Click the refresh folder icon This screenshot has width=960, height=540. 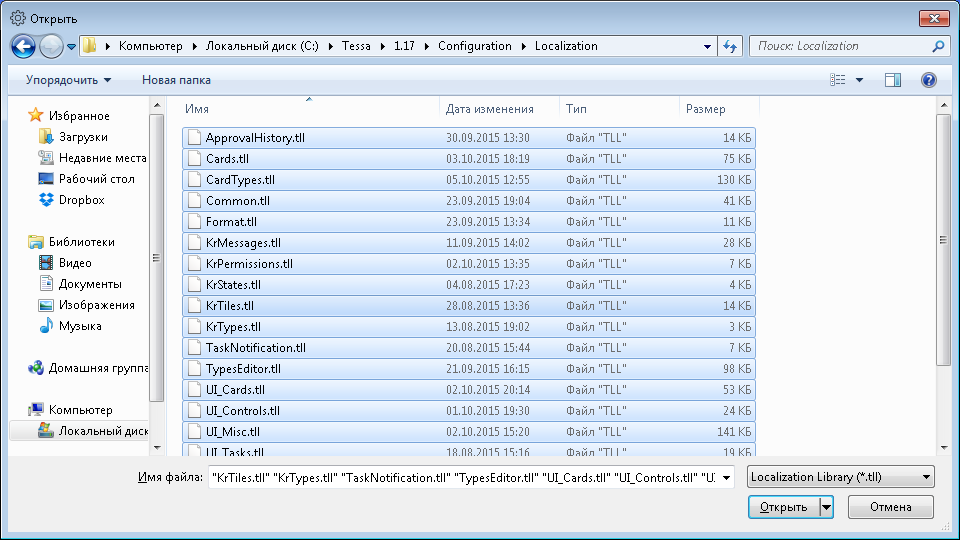point(730,46)
